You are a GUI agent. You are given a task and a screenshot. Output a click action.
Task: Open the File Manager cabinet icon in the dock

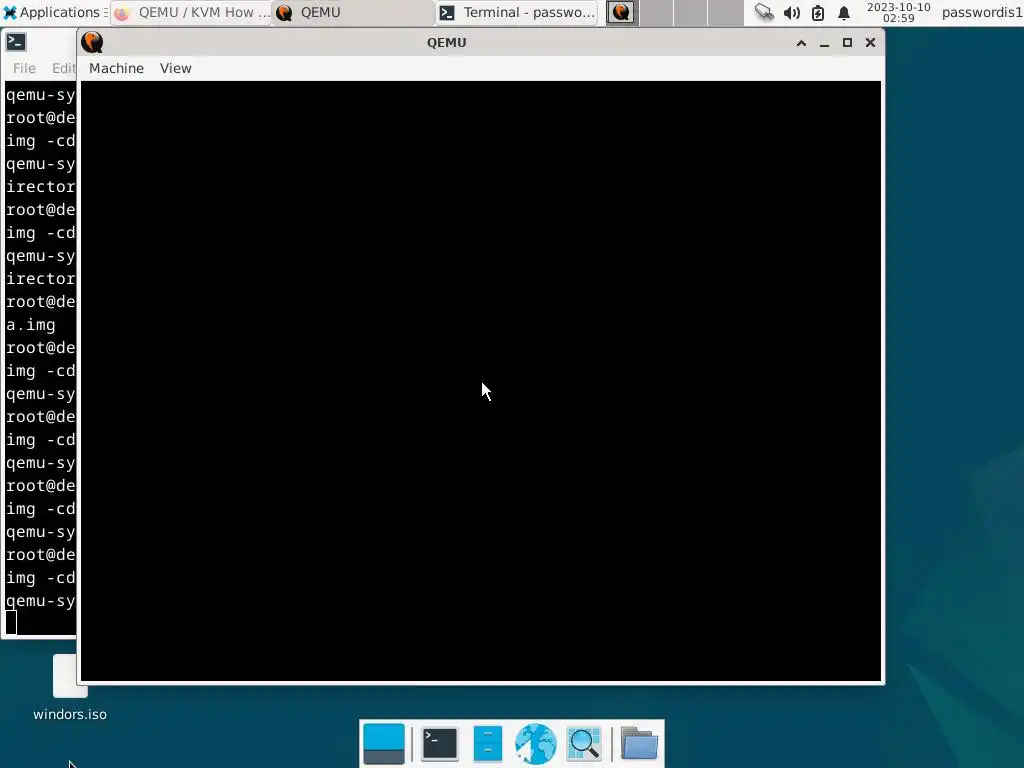click(x=487, y=744)
